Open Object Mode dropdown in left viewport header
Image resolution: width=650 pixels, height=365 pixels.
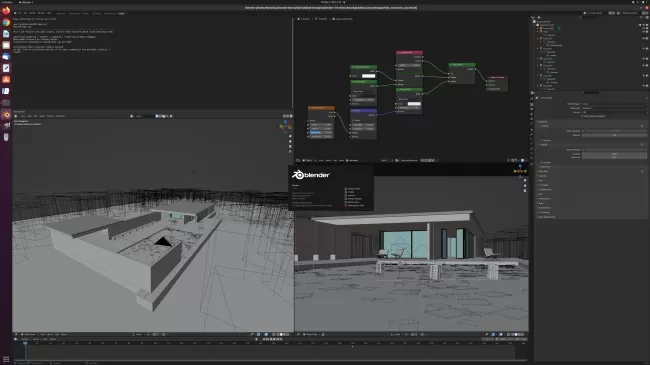tap(29, 334)
